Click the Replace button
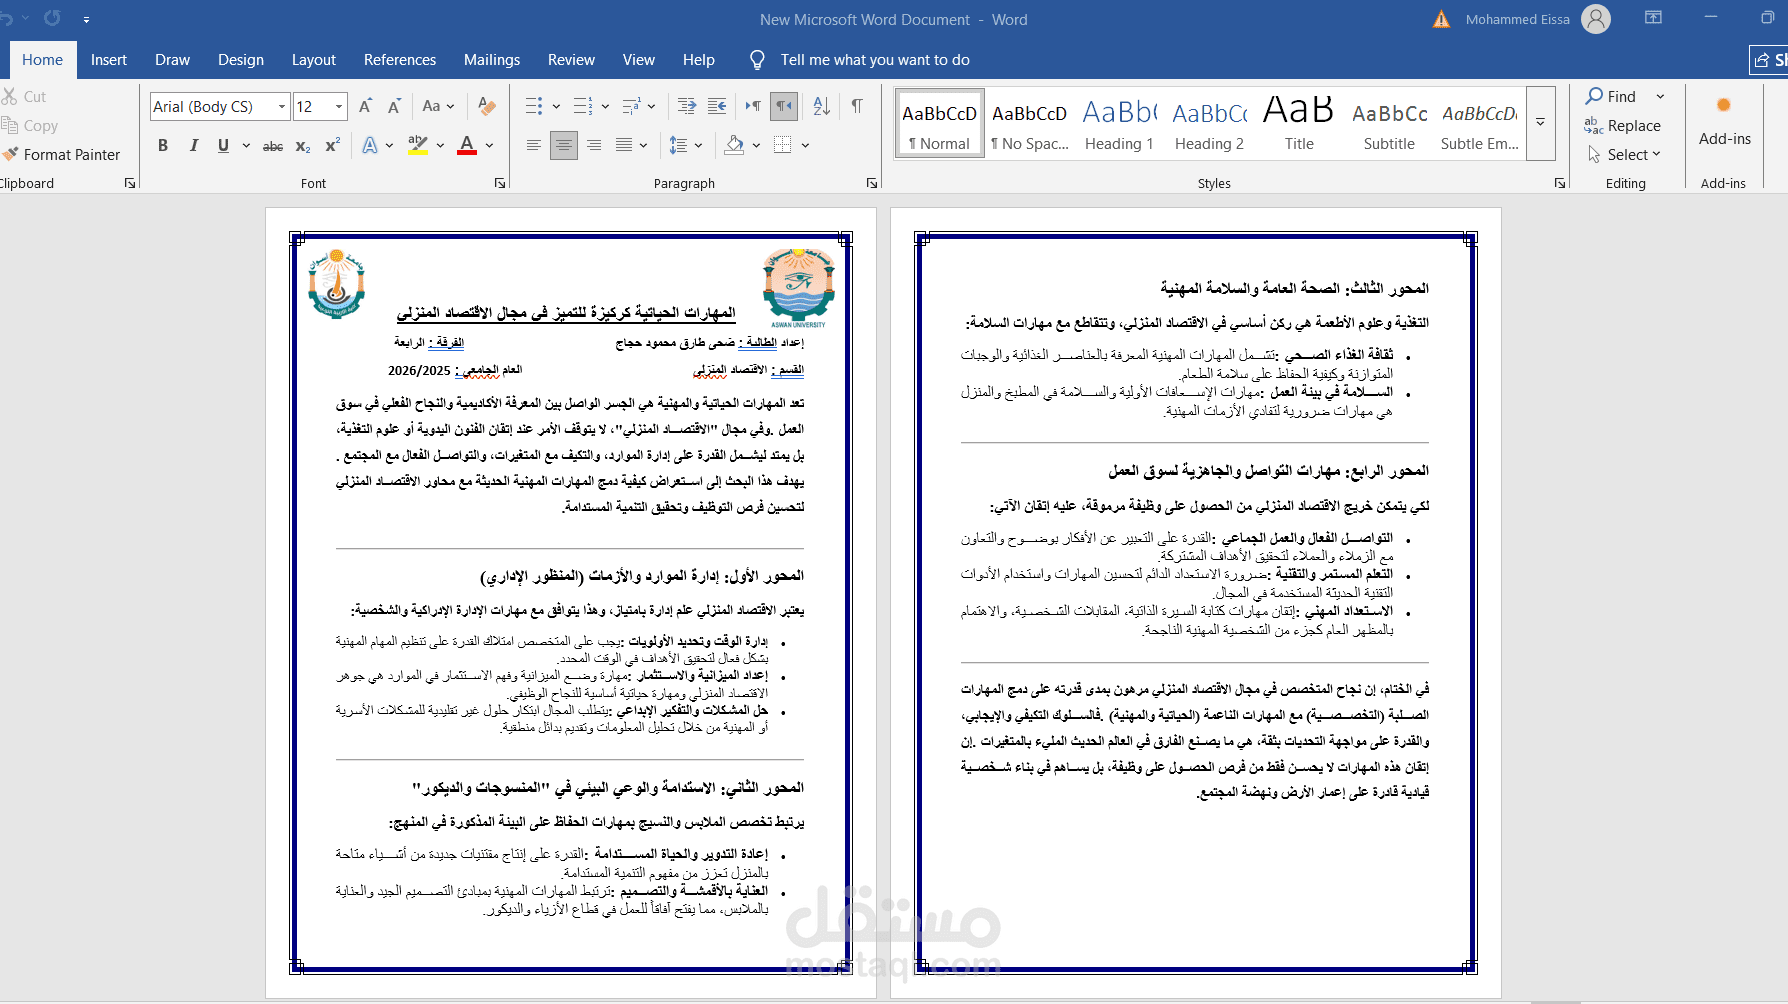Image resolution: width=1788 pixels, height=1004 pixels. click(x=1623, y=125)
